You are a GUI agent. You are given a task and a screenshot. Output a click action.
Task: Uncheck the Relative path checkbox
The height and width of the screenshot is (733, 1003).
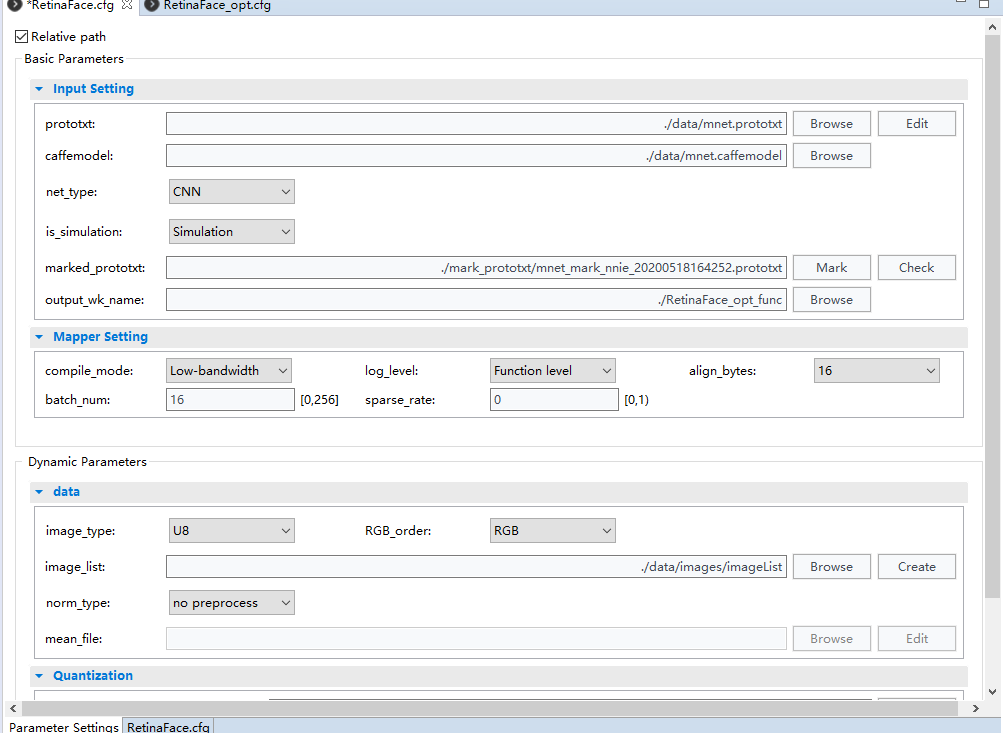coord(22,37)
